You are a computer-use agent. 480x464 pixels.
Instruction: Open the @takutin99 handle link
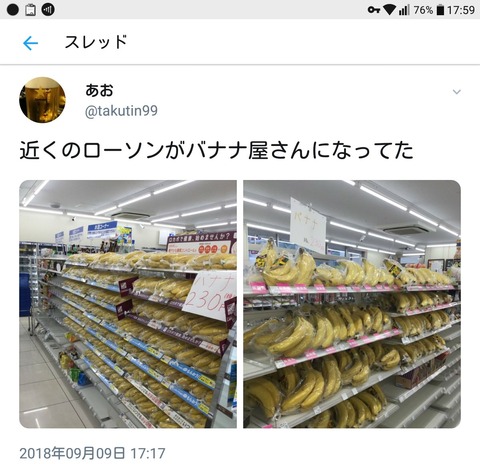(x=121, y=111)
